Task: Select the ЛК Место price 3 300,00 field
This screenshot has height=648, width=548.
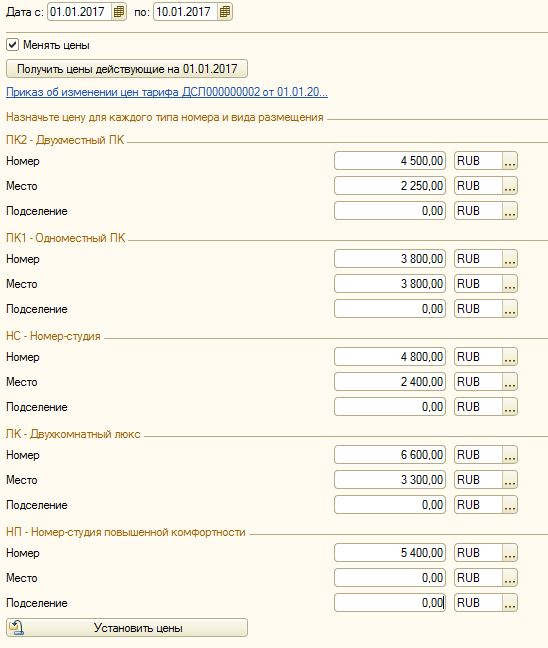Action: point(390,479)
